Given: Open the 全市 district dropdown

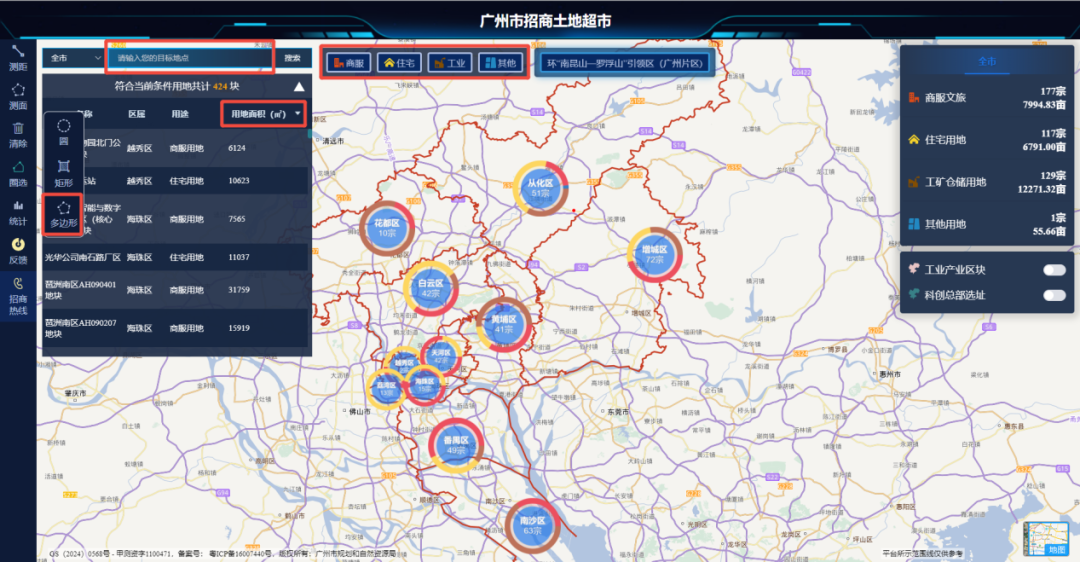Looking at the screenshot, I should (73, 58).
